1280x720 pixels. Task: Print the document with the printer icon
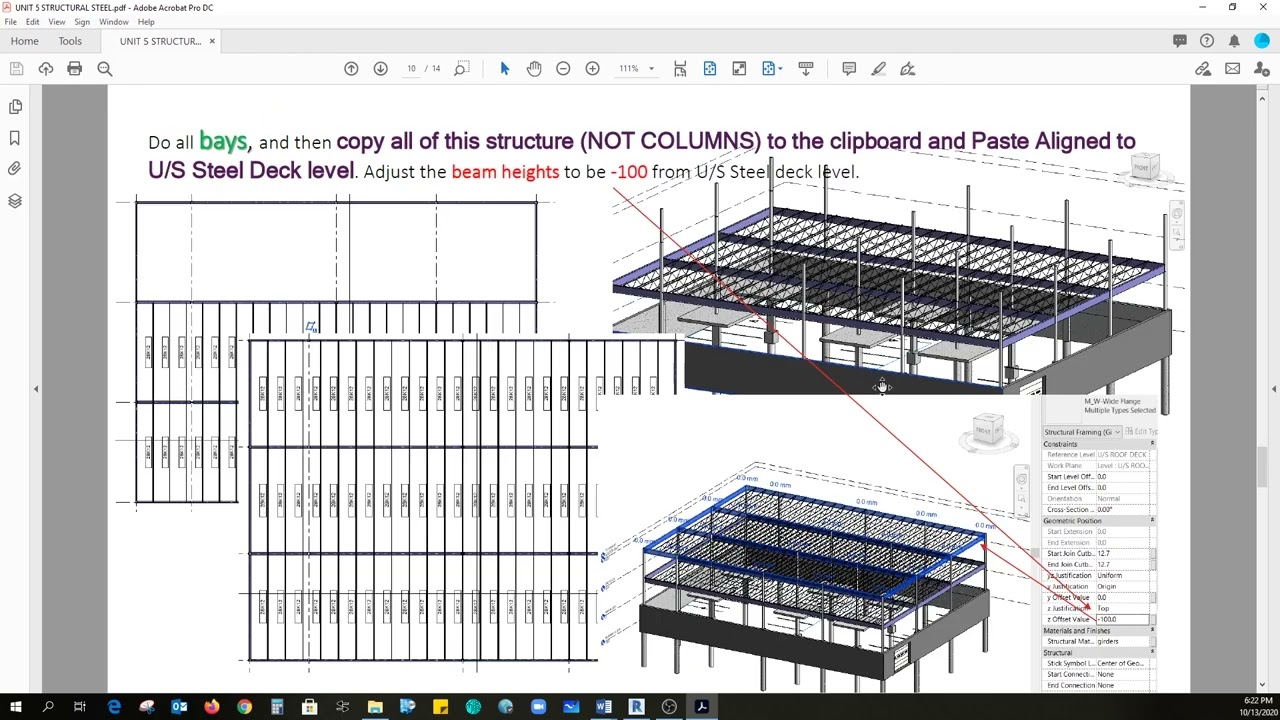tap(75, 68)
